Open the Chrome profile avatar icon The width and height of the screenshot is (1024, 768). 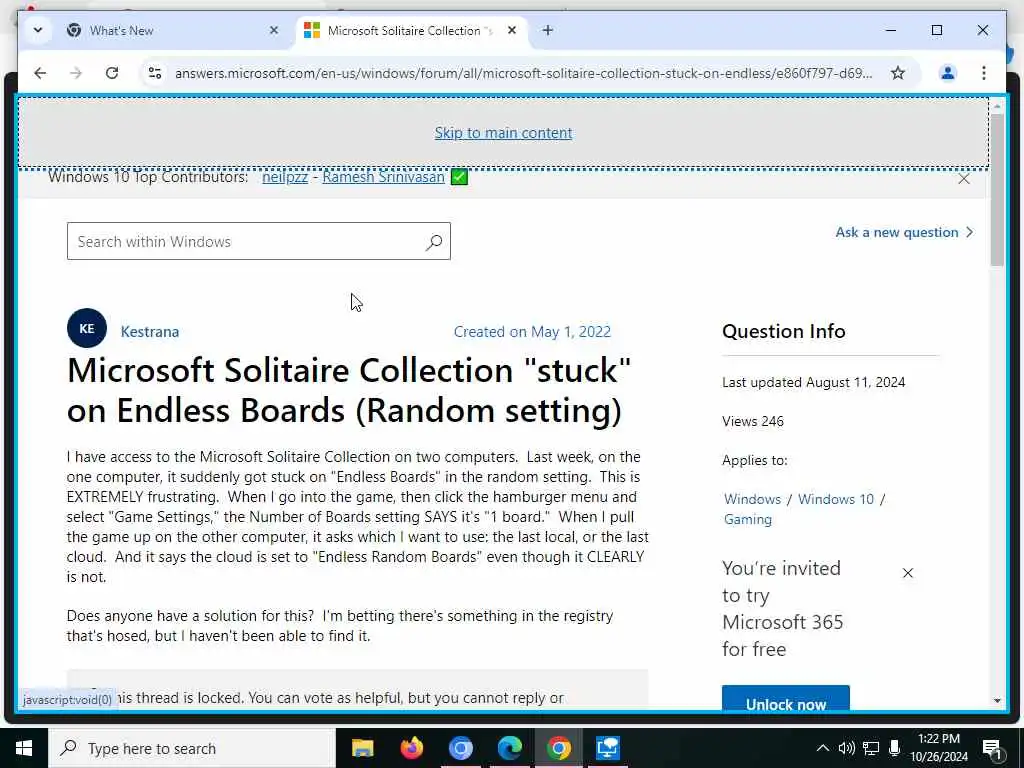948,73
